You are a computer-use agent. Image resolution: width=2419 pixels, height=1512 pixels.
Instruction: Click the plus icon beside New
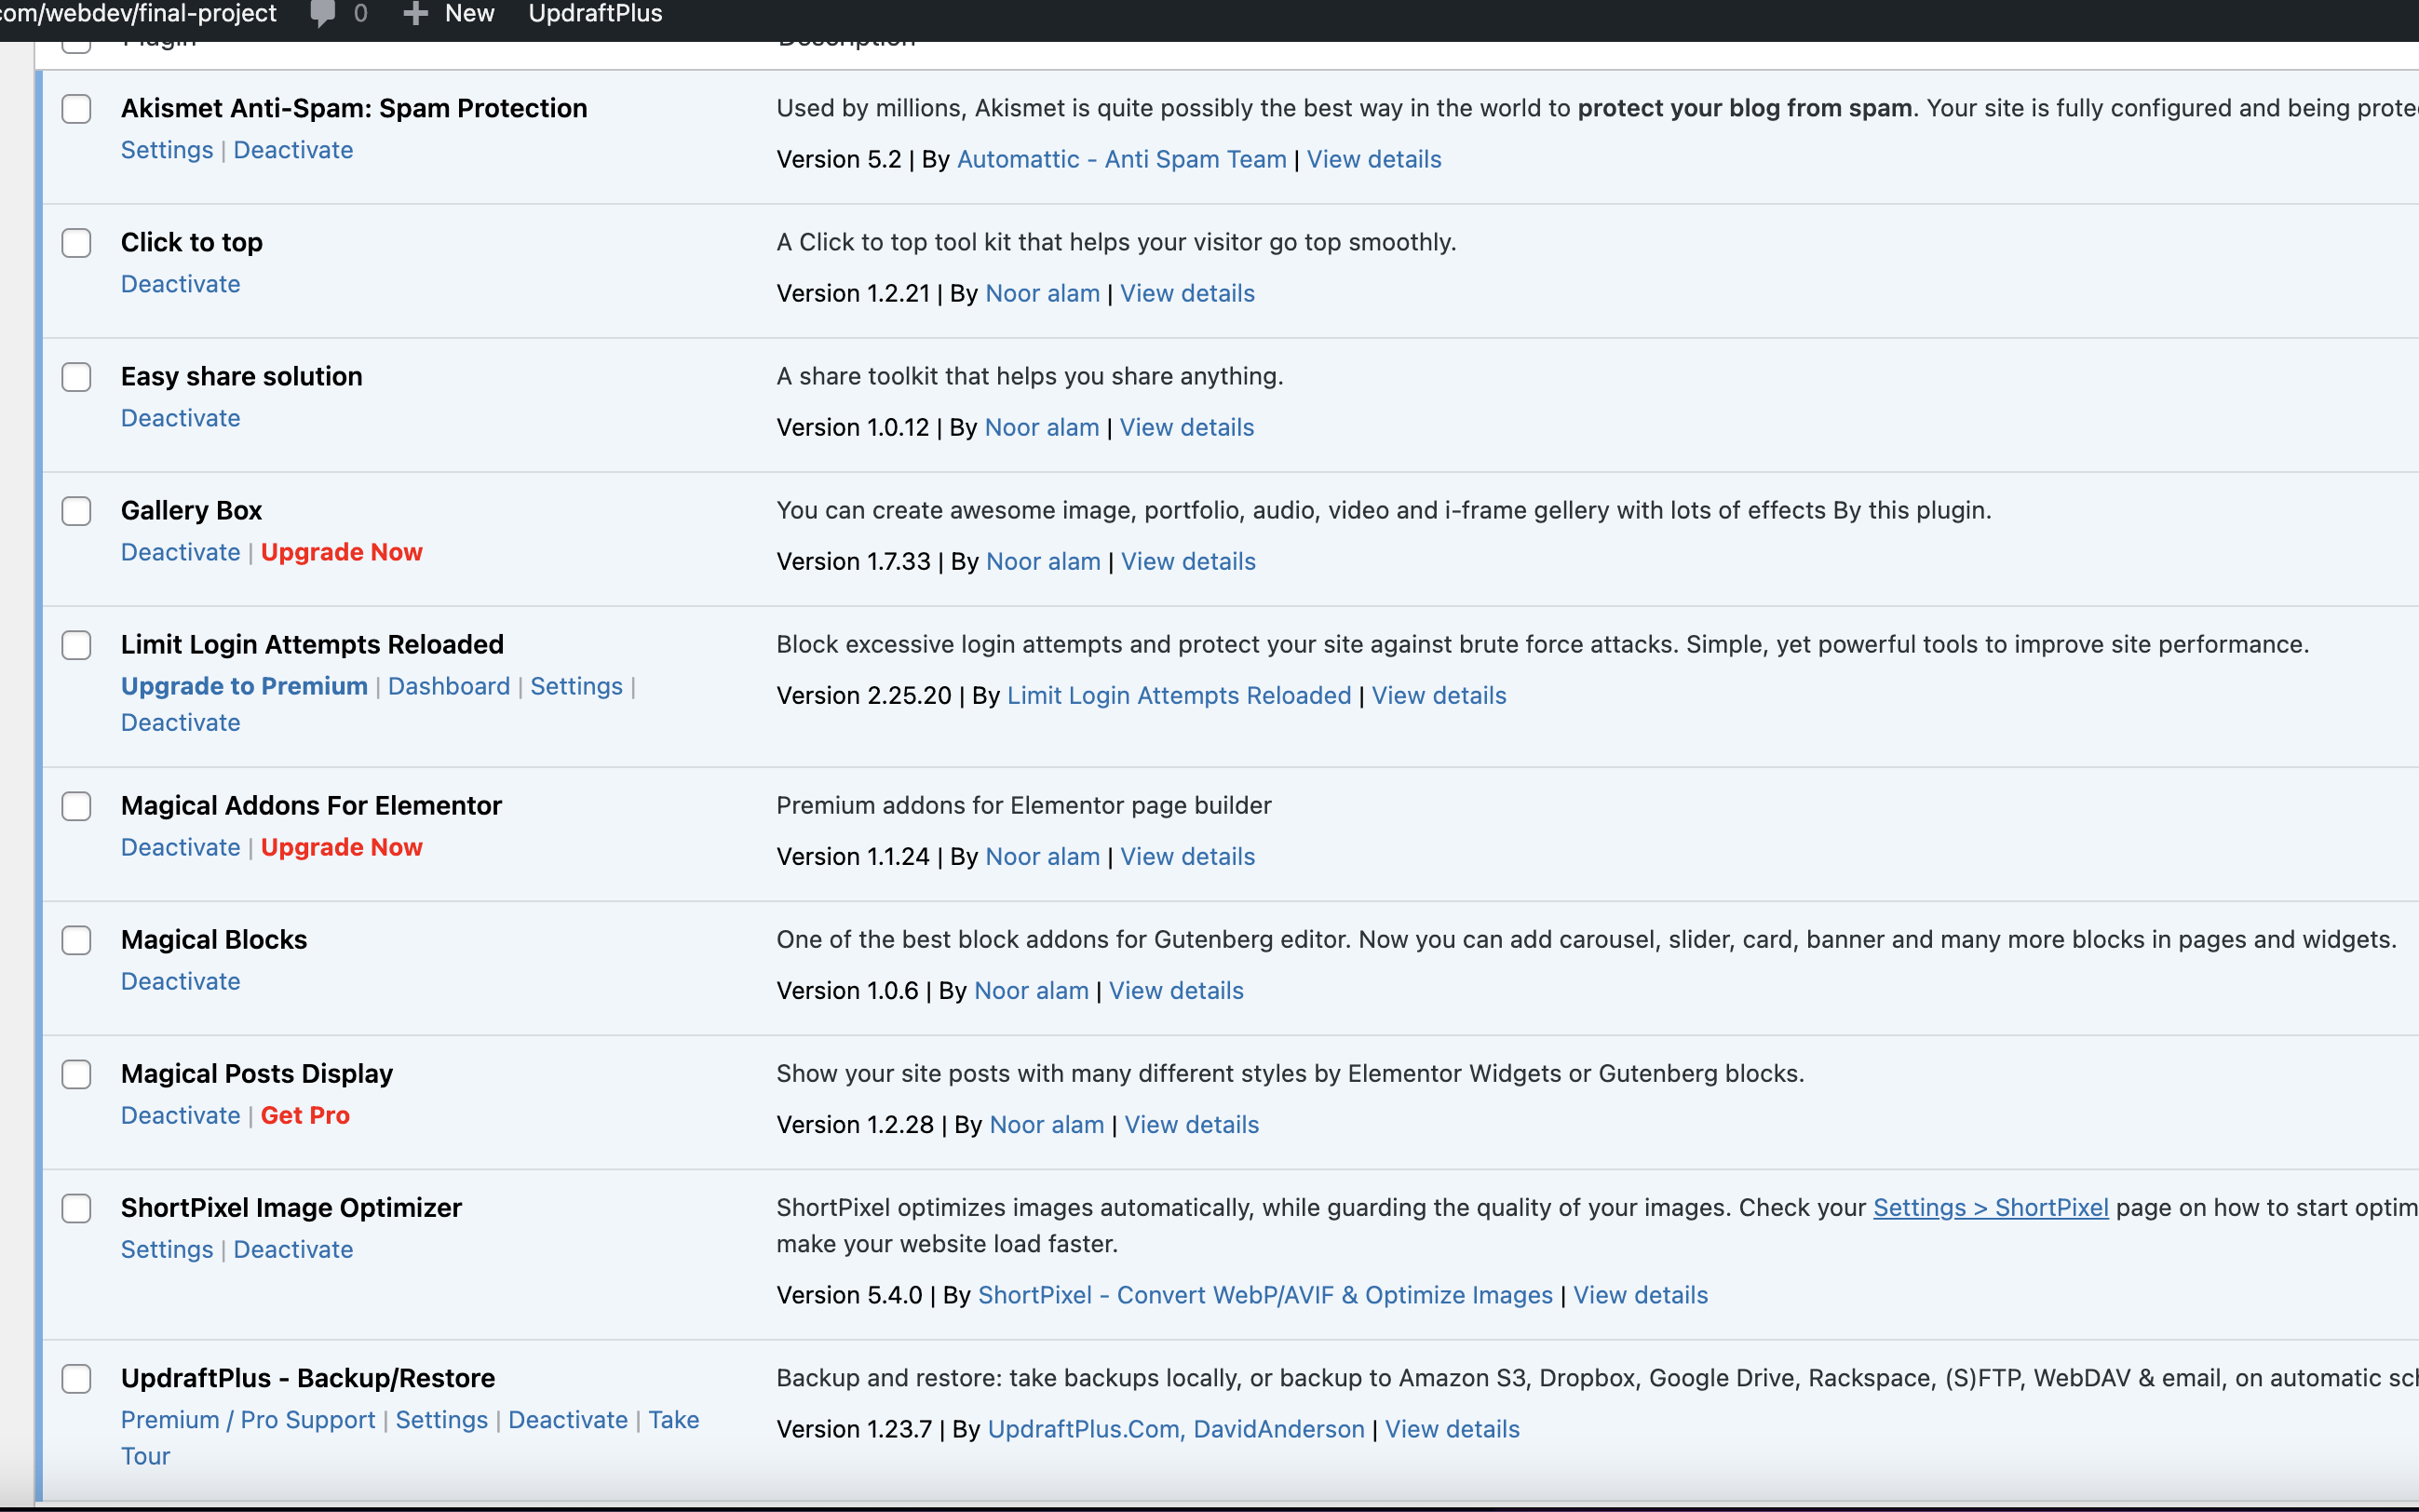pyautogui.click(x=415, y=14)
